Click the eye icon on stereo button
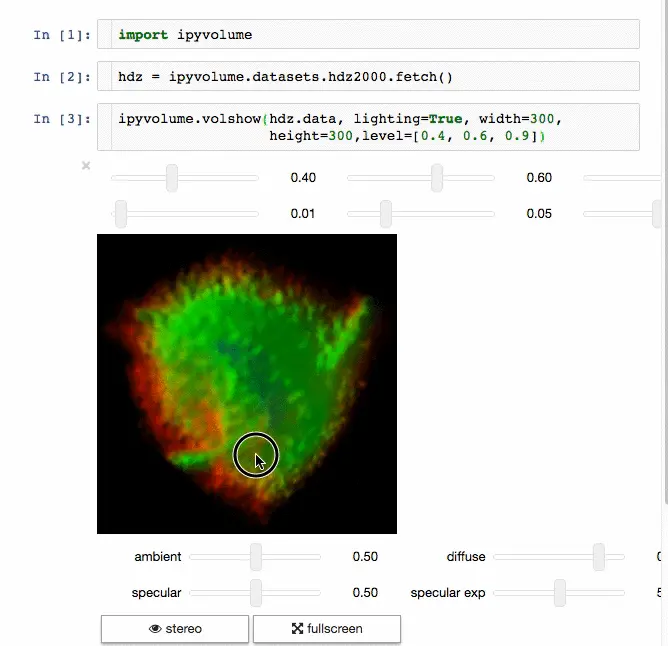 pos(155,629)
